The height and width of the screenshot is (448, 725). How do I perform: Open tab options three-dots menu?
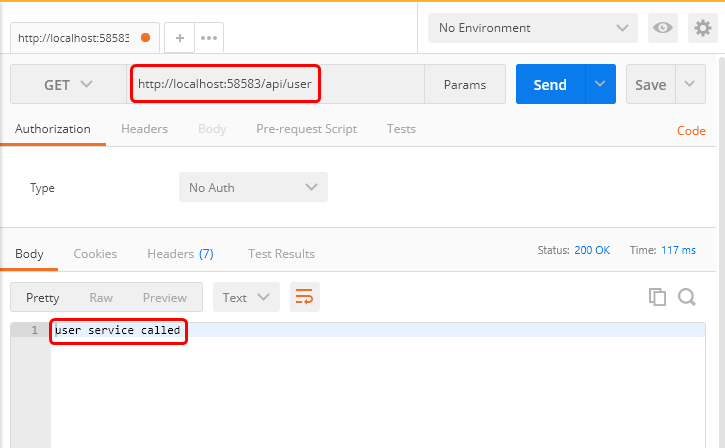pos(208,38)
